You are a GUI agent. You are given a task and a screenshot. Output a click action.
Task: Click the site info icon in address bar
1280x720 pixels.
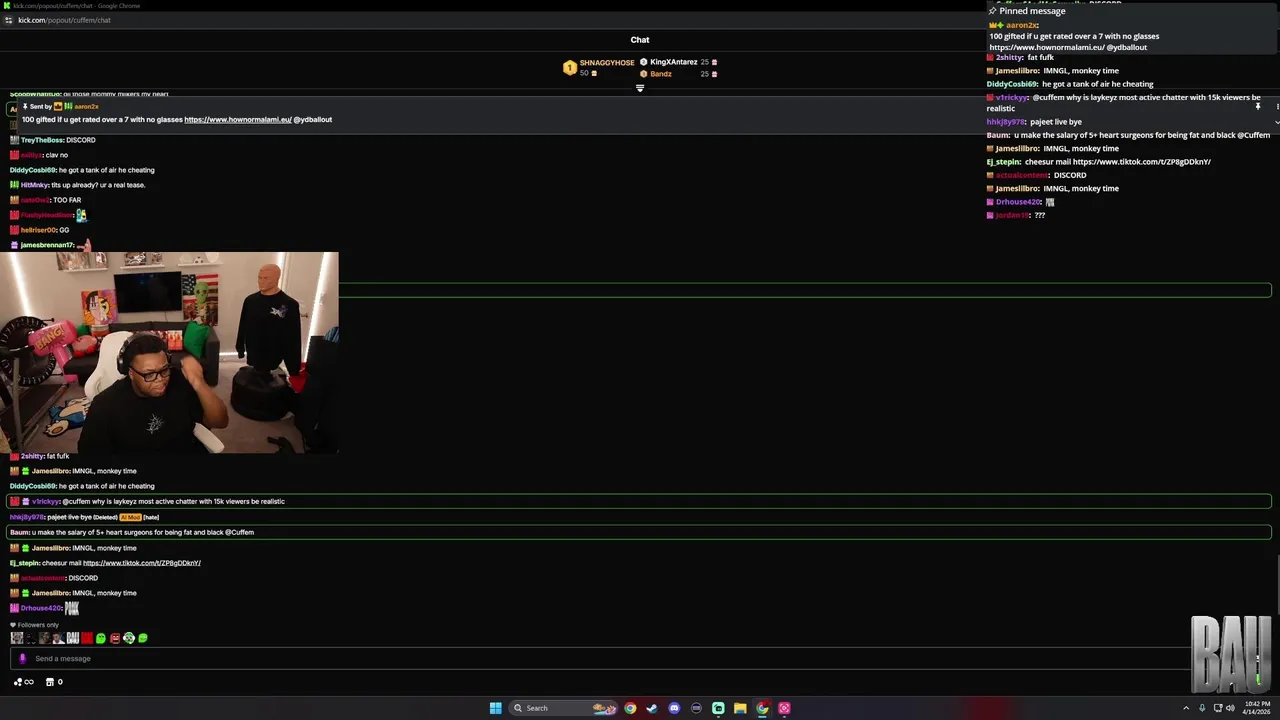click(x=9, y=20)
